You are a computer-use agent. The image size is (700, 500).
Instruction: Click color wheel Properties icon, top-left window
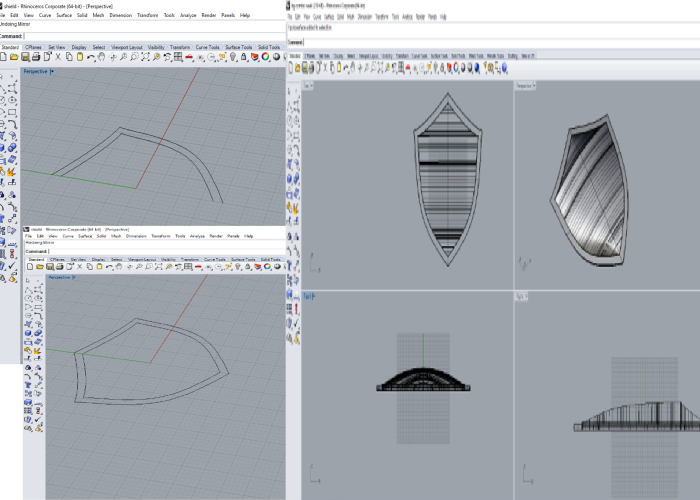pos(266,57)
